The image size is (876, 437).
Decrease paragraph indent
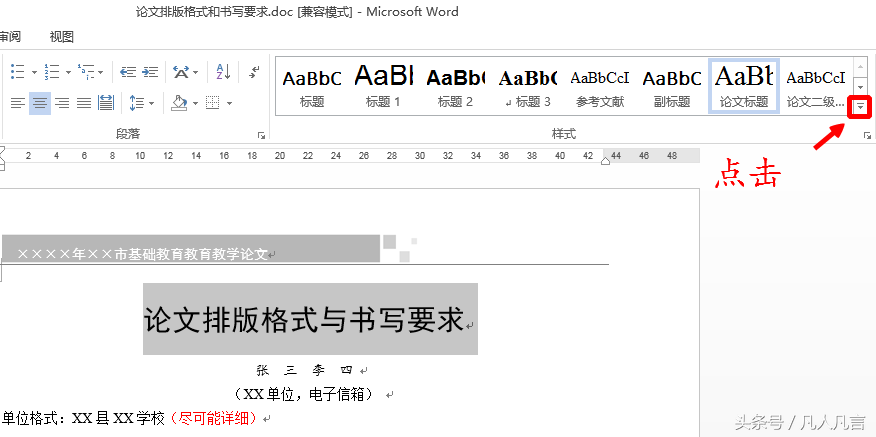coord(128,72)
